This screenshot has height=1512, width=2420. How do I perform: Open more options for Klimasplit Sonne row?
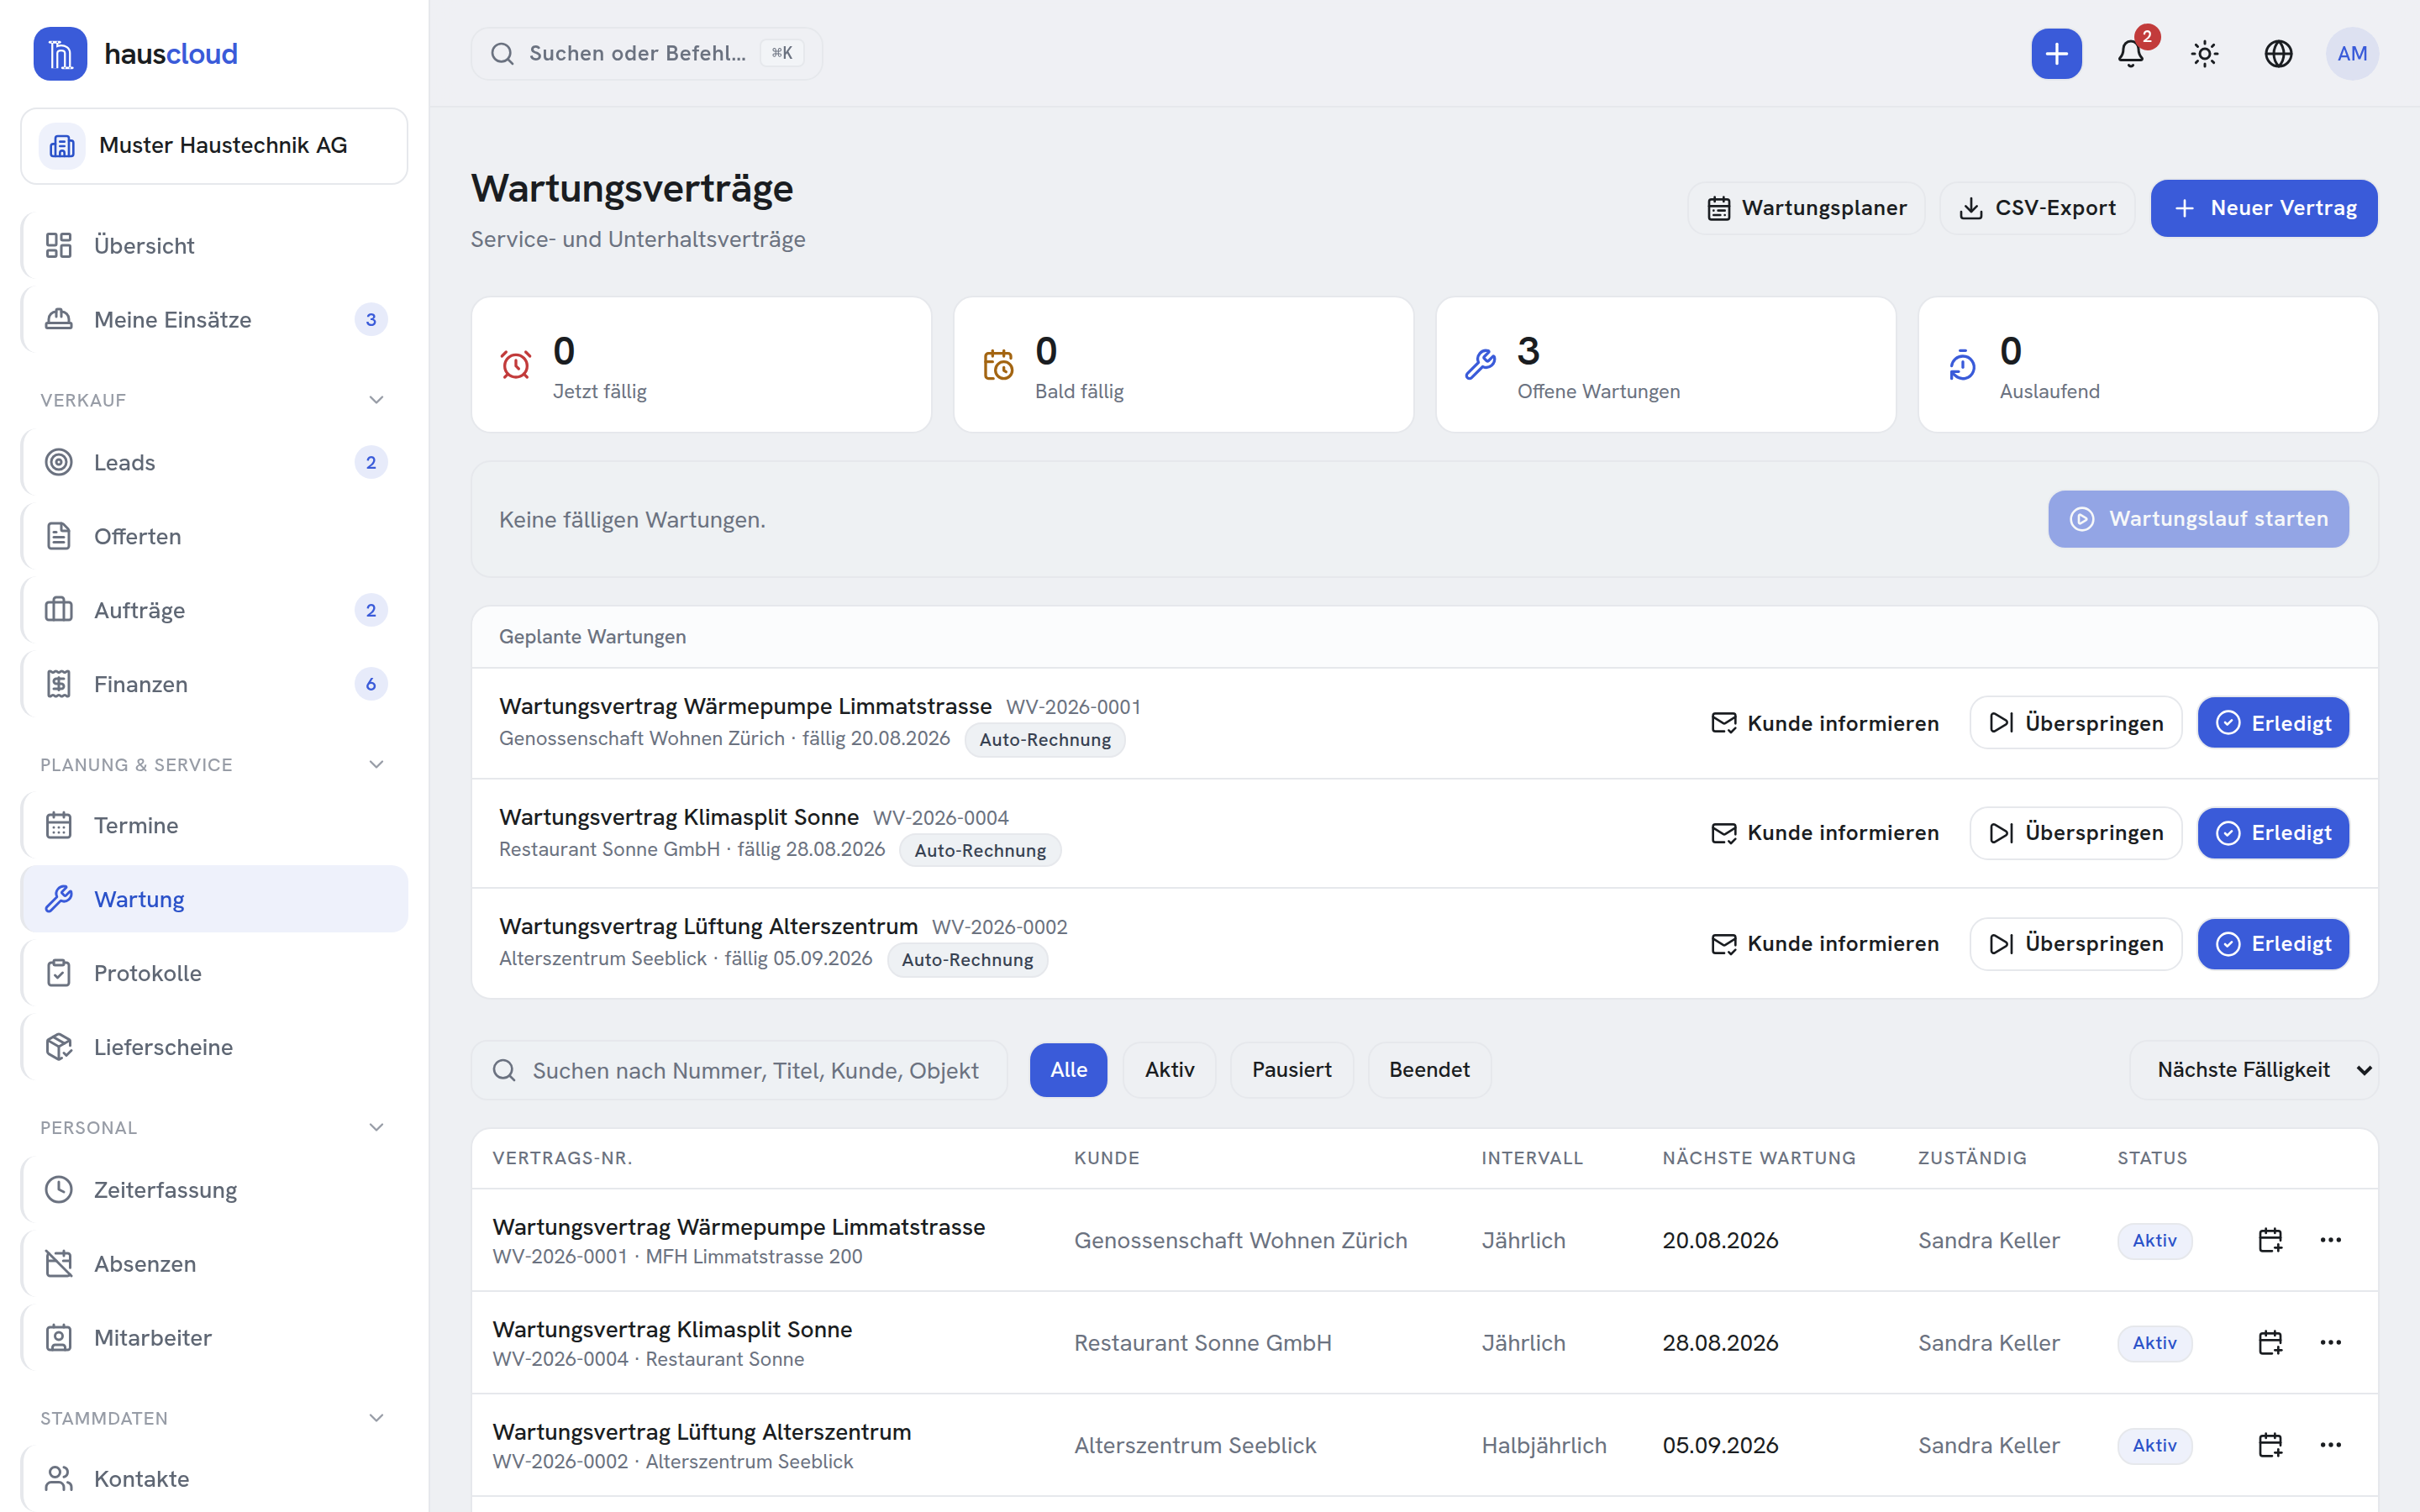tap(2330, 1342)
